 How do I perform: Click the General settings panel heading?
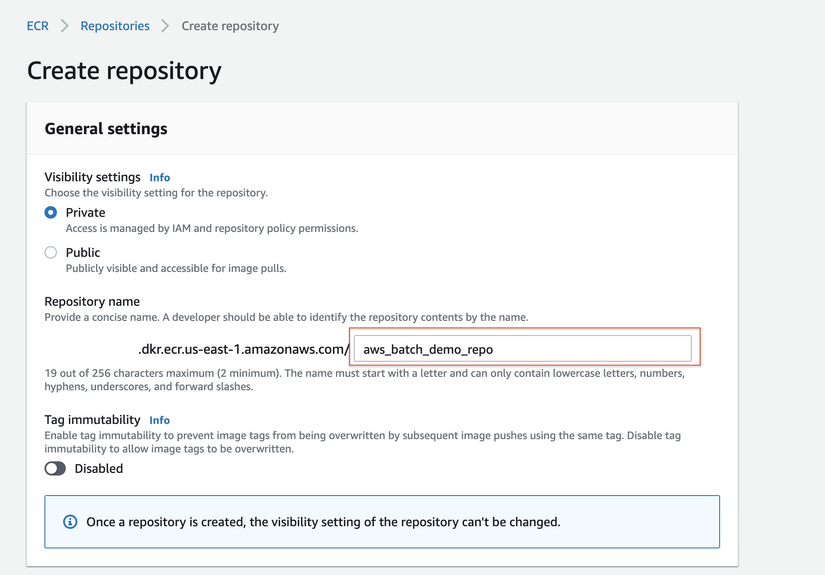pos(106,129)
